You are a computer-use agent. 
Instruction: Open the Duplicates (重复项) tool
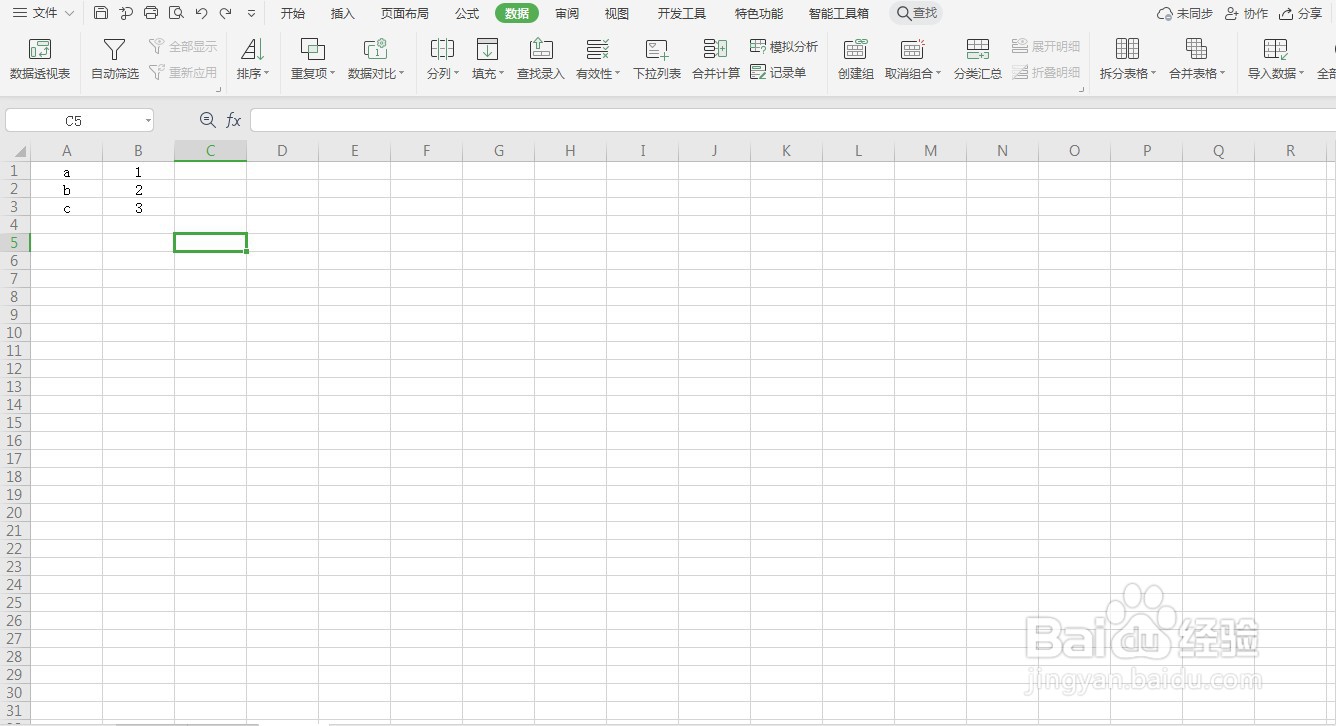pyautogui.click(x=313, y=60)
